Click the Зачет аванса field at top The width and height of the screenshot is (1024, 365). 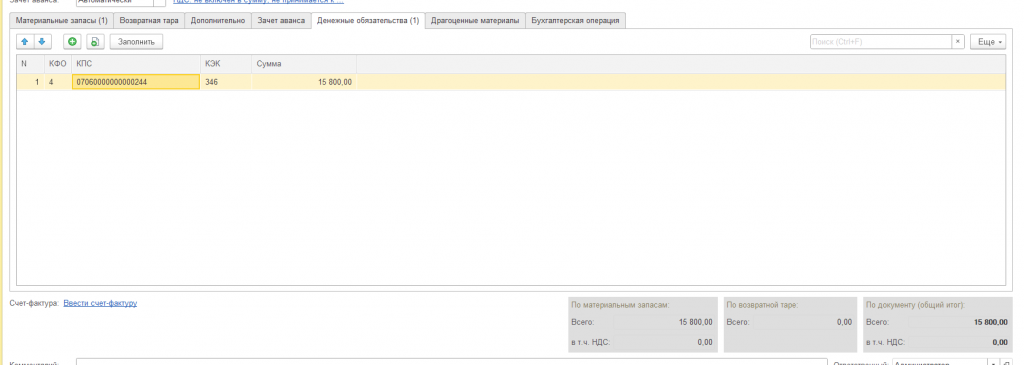tap(114, 3)
